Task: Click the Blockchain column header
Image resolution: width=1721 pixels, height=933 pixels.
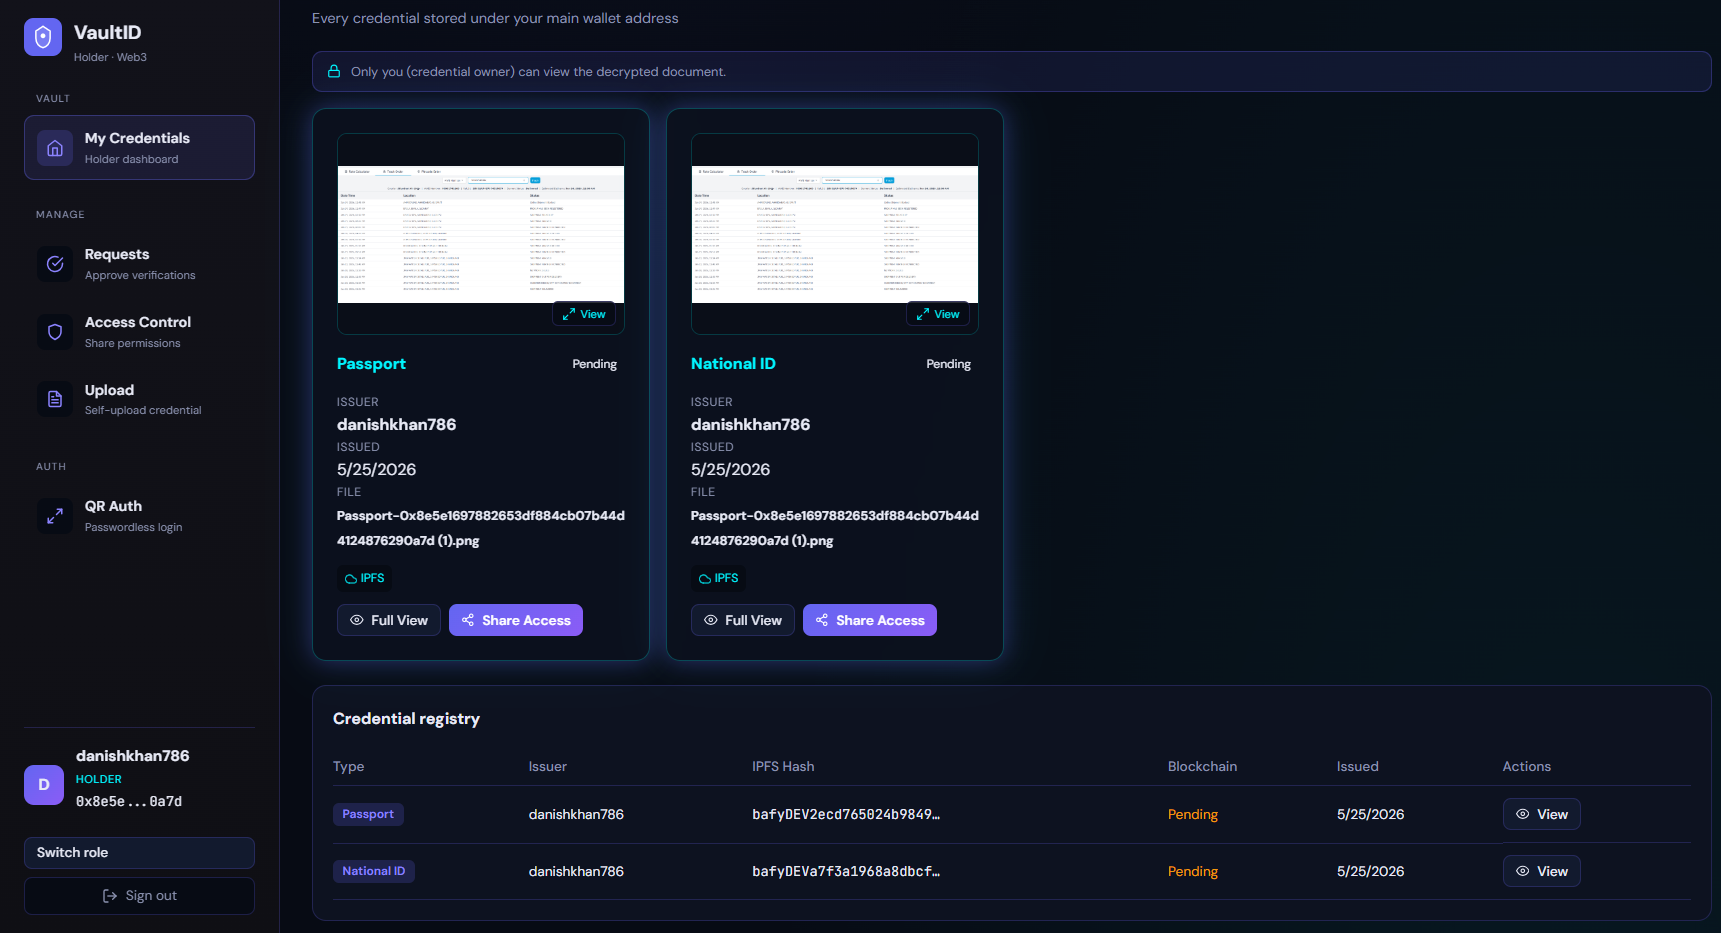Action: click(1202, 766)
